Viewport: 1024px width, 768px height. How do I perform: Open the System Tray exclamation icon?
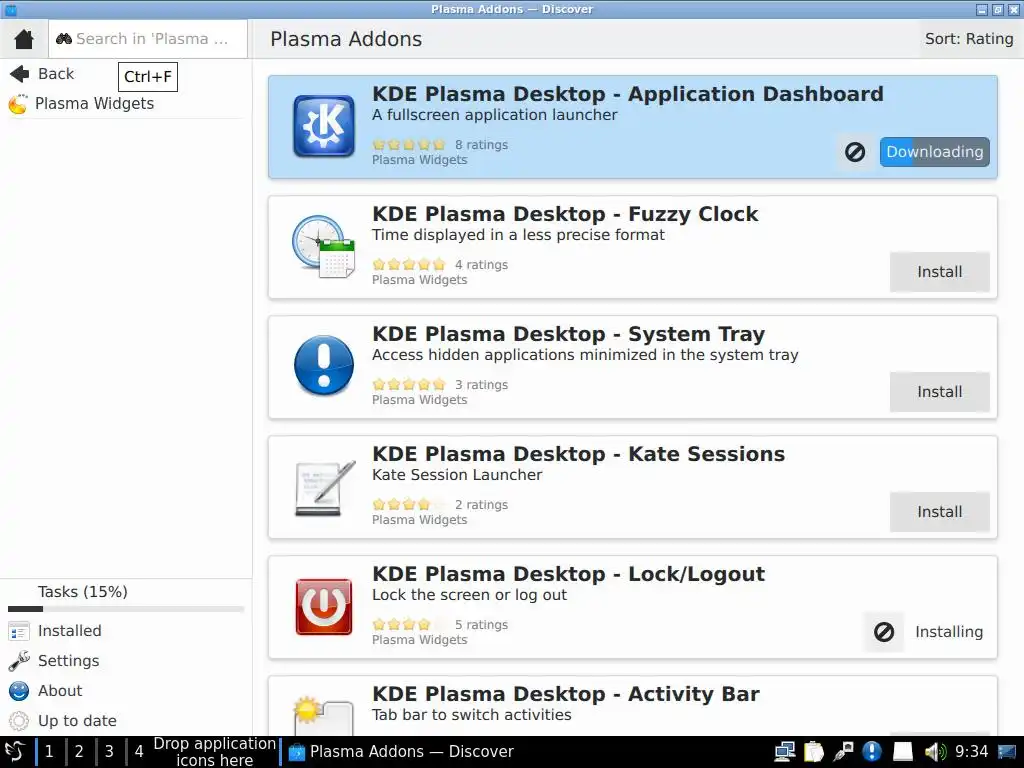(323, 366)
